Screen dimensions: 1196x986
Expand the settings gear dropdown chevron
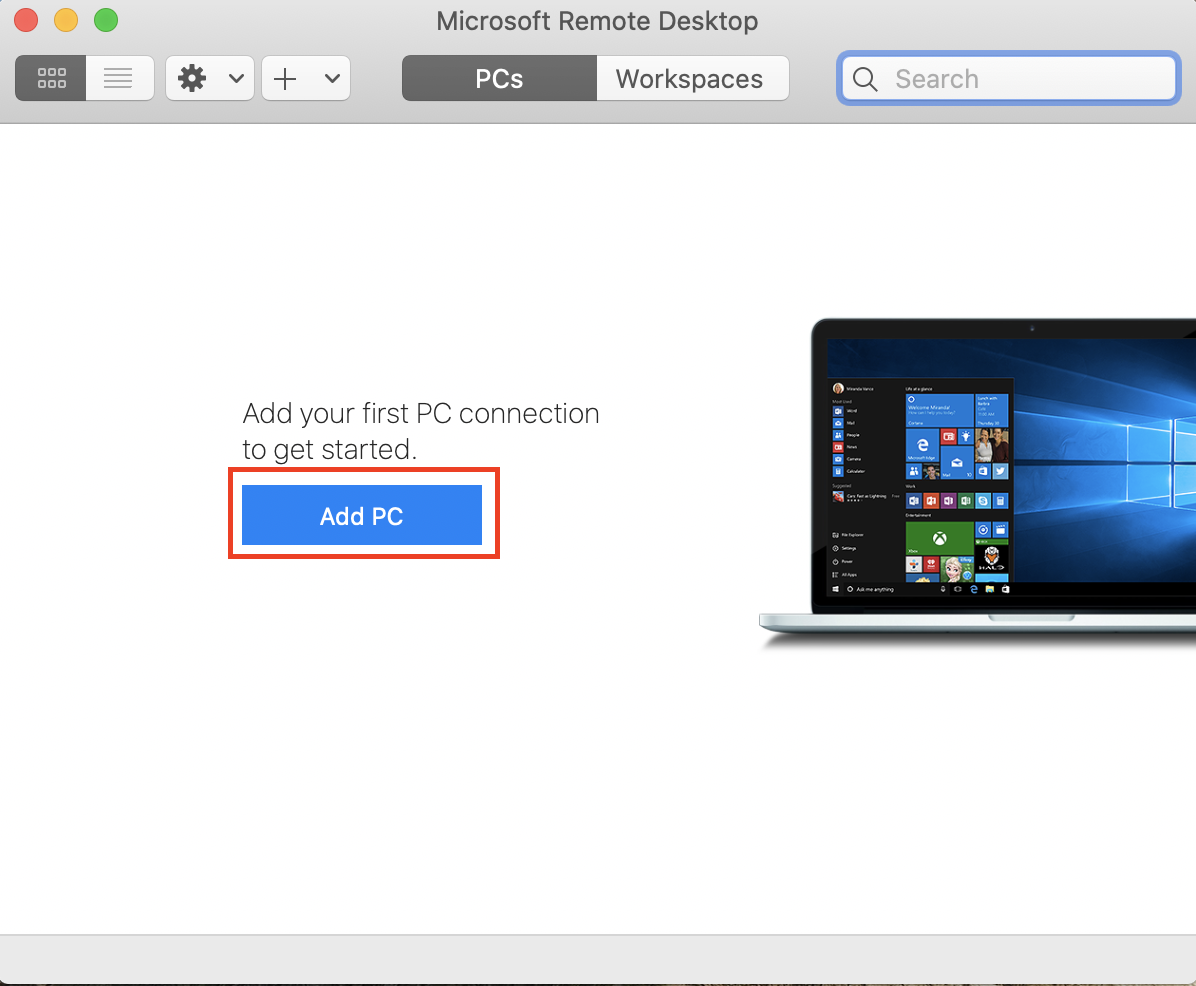click(236, 78)
